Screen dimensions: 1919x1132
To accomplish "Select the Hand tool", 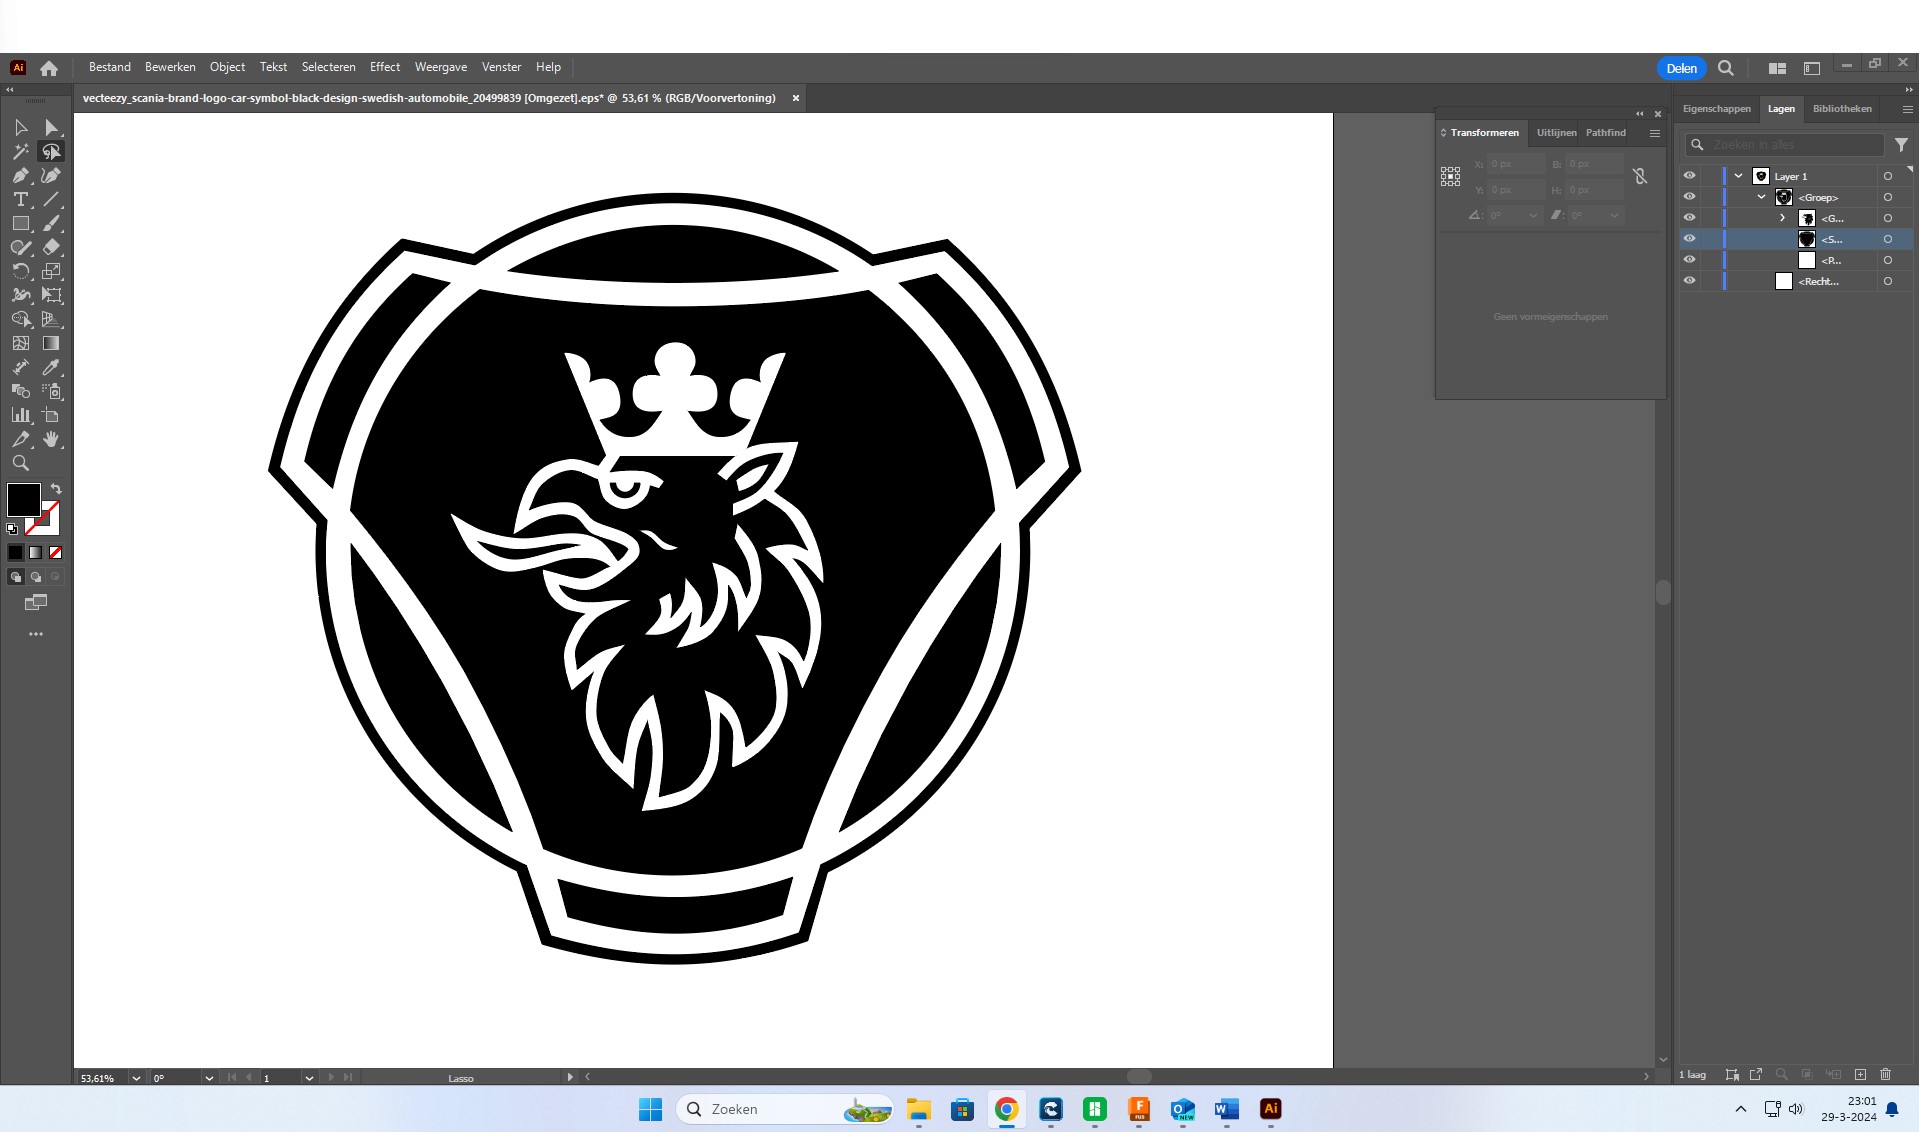I will pyautogui.click(x=51, y=439).
